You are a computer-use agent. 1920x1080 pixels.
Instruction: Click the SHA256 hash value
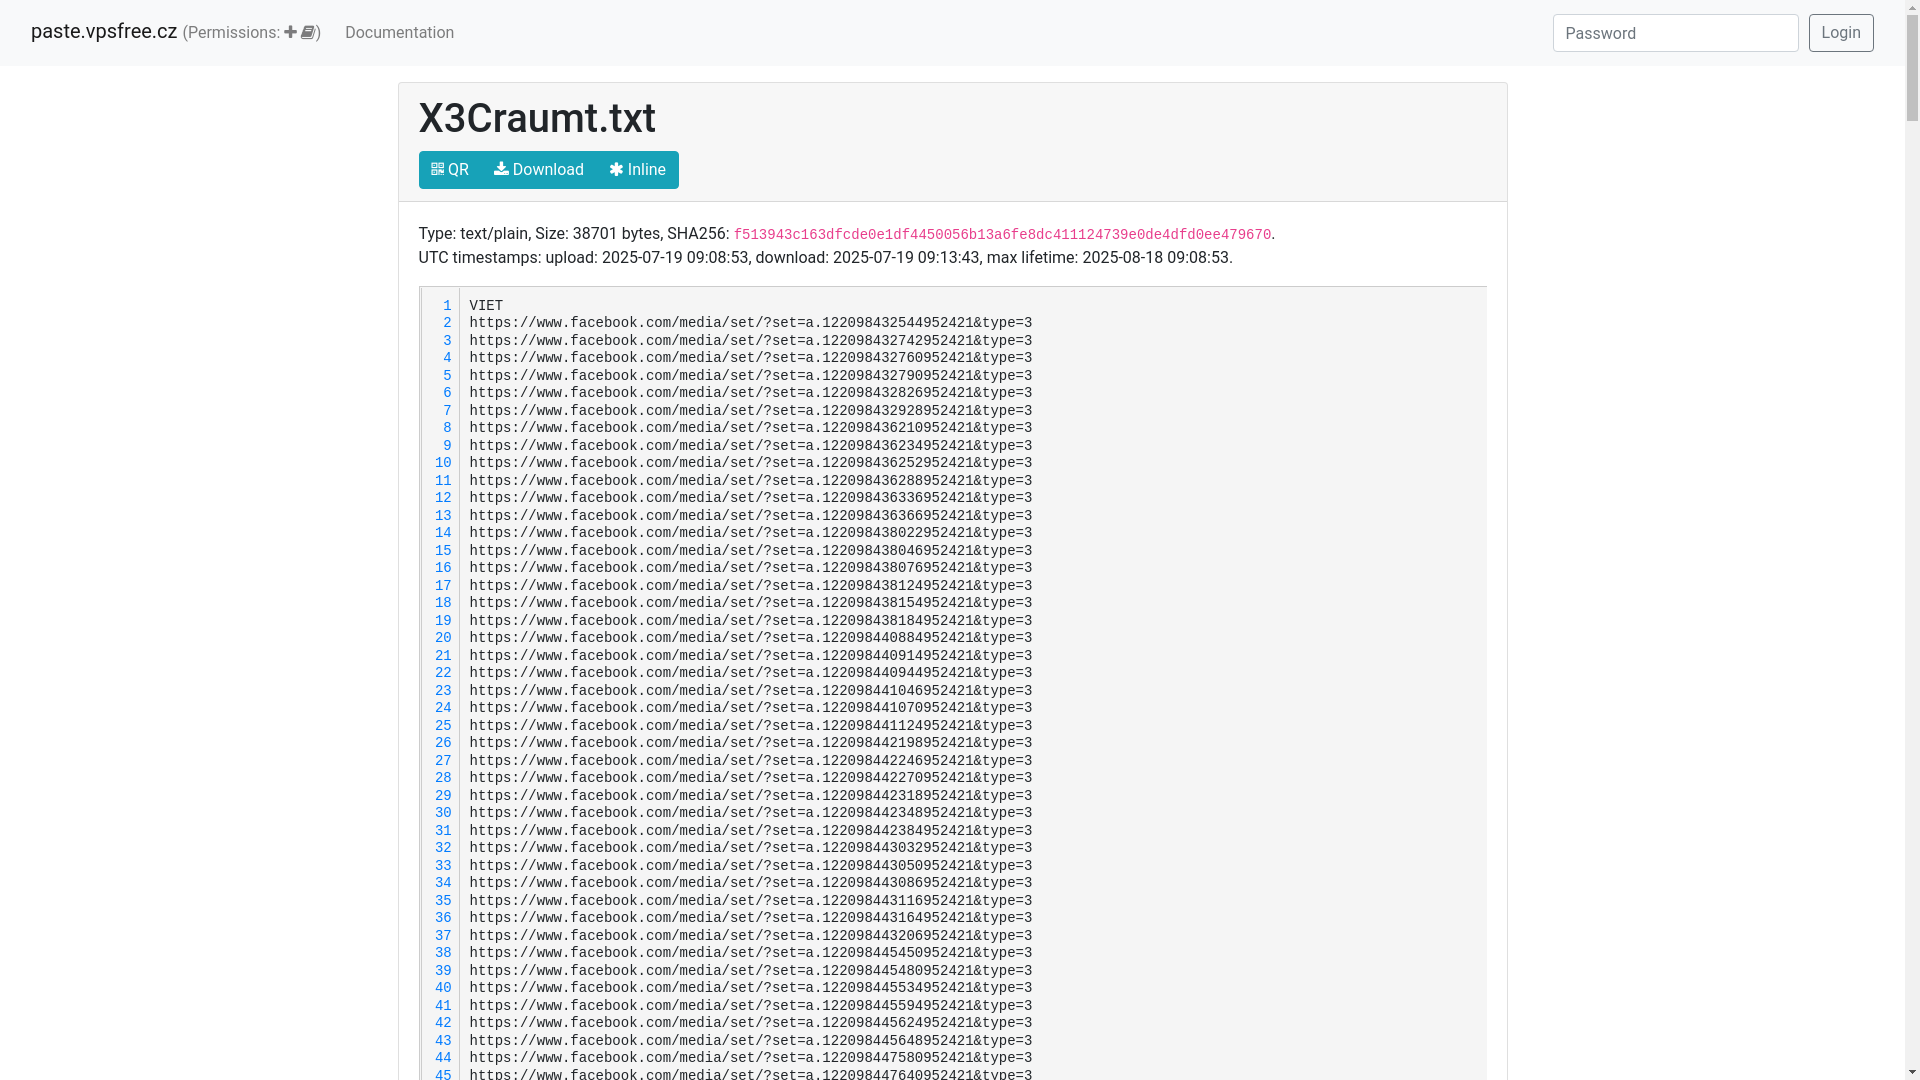[1002, 235]
